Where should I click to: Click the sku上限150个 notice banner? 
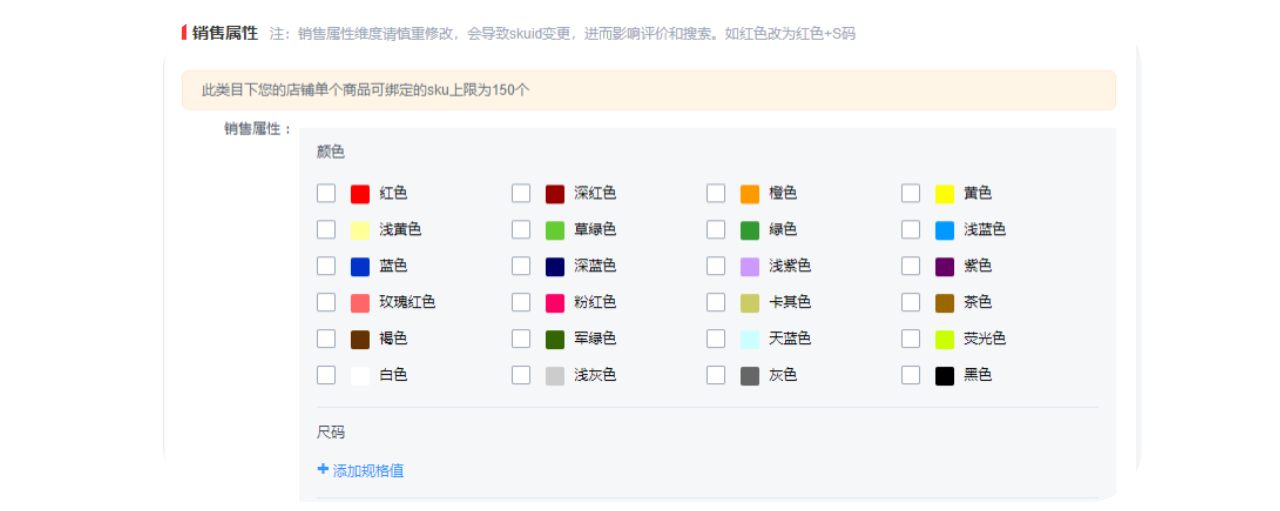click(648, 90)
